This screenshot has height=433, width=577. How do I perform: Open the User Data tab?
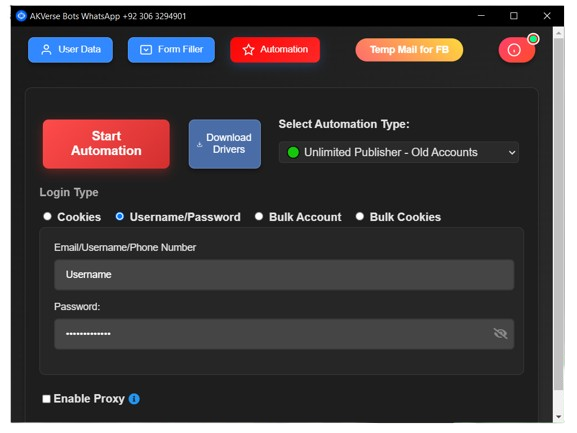(x=70, y=50)
